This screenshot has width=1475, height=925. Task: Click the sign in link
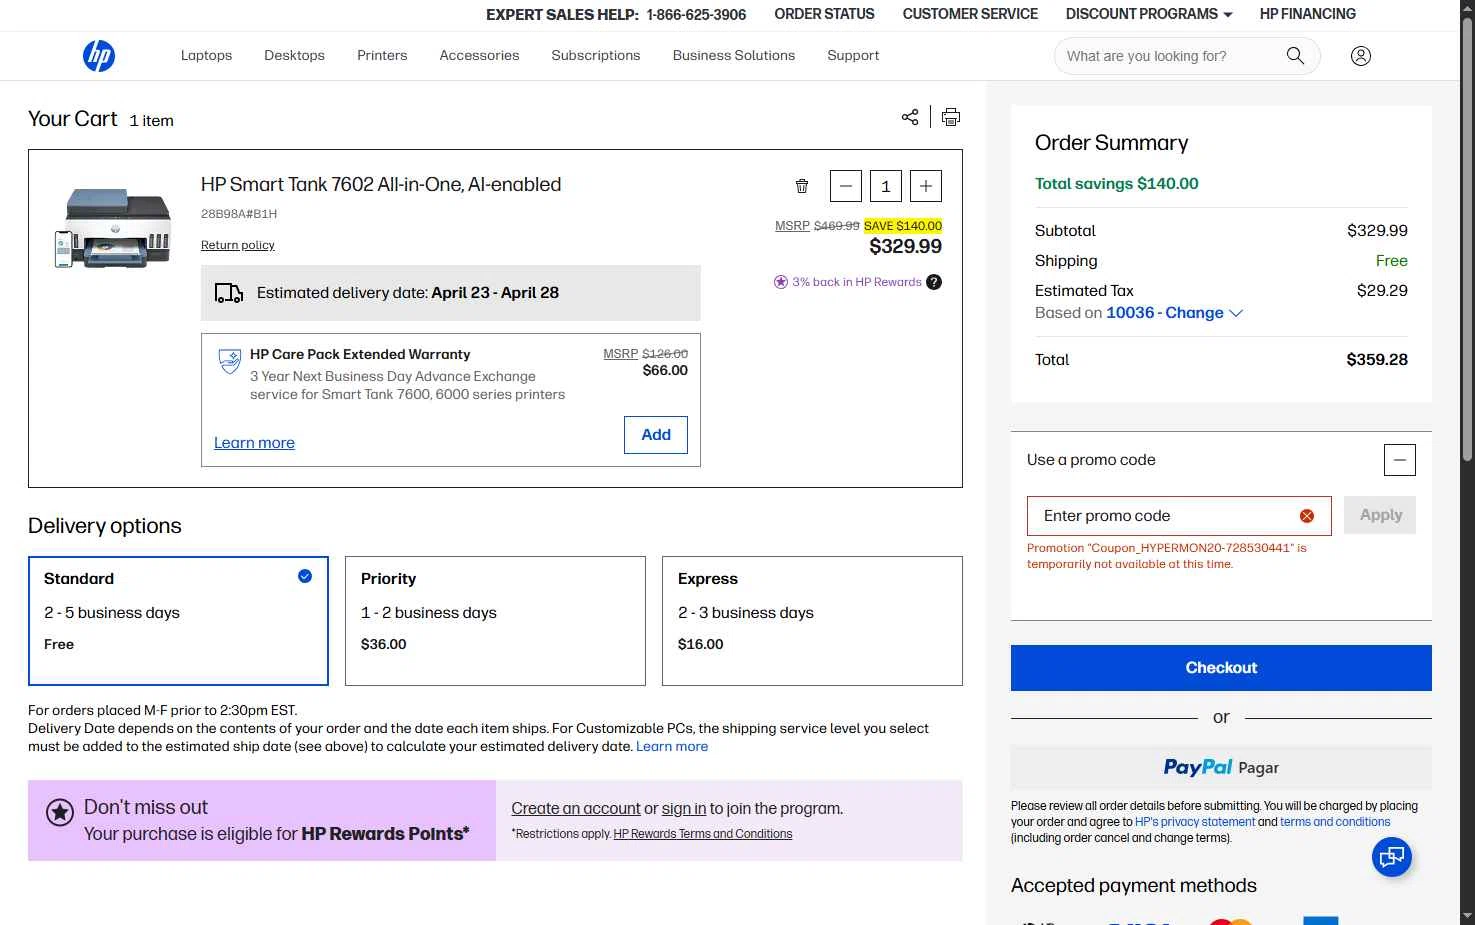(x=684, y=809)
